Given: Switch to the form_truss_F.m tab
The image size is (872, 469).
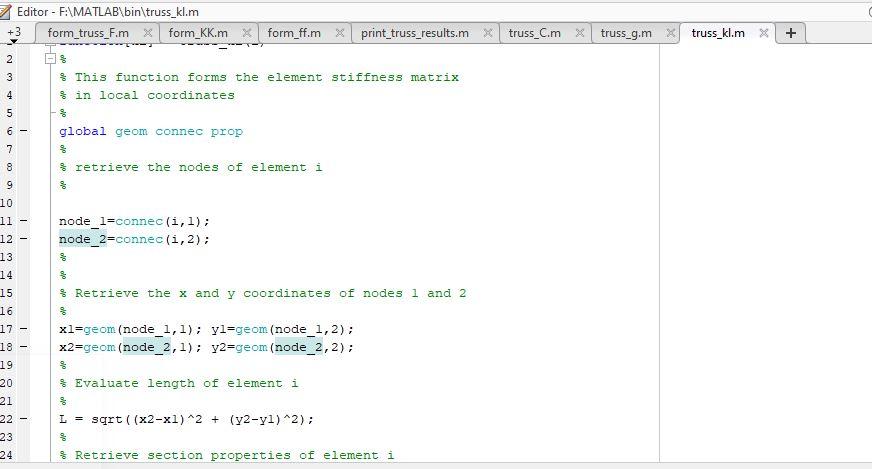Looking at the screenshot, I should pyautogui.click(x=88, y=33).
